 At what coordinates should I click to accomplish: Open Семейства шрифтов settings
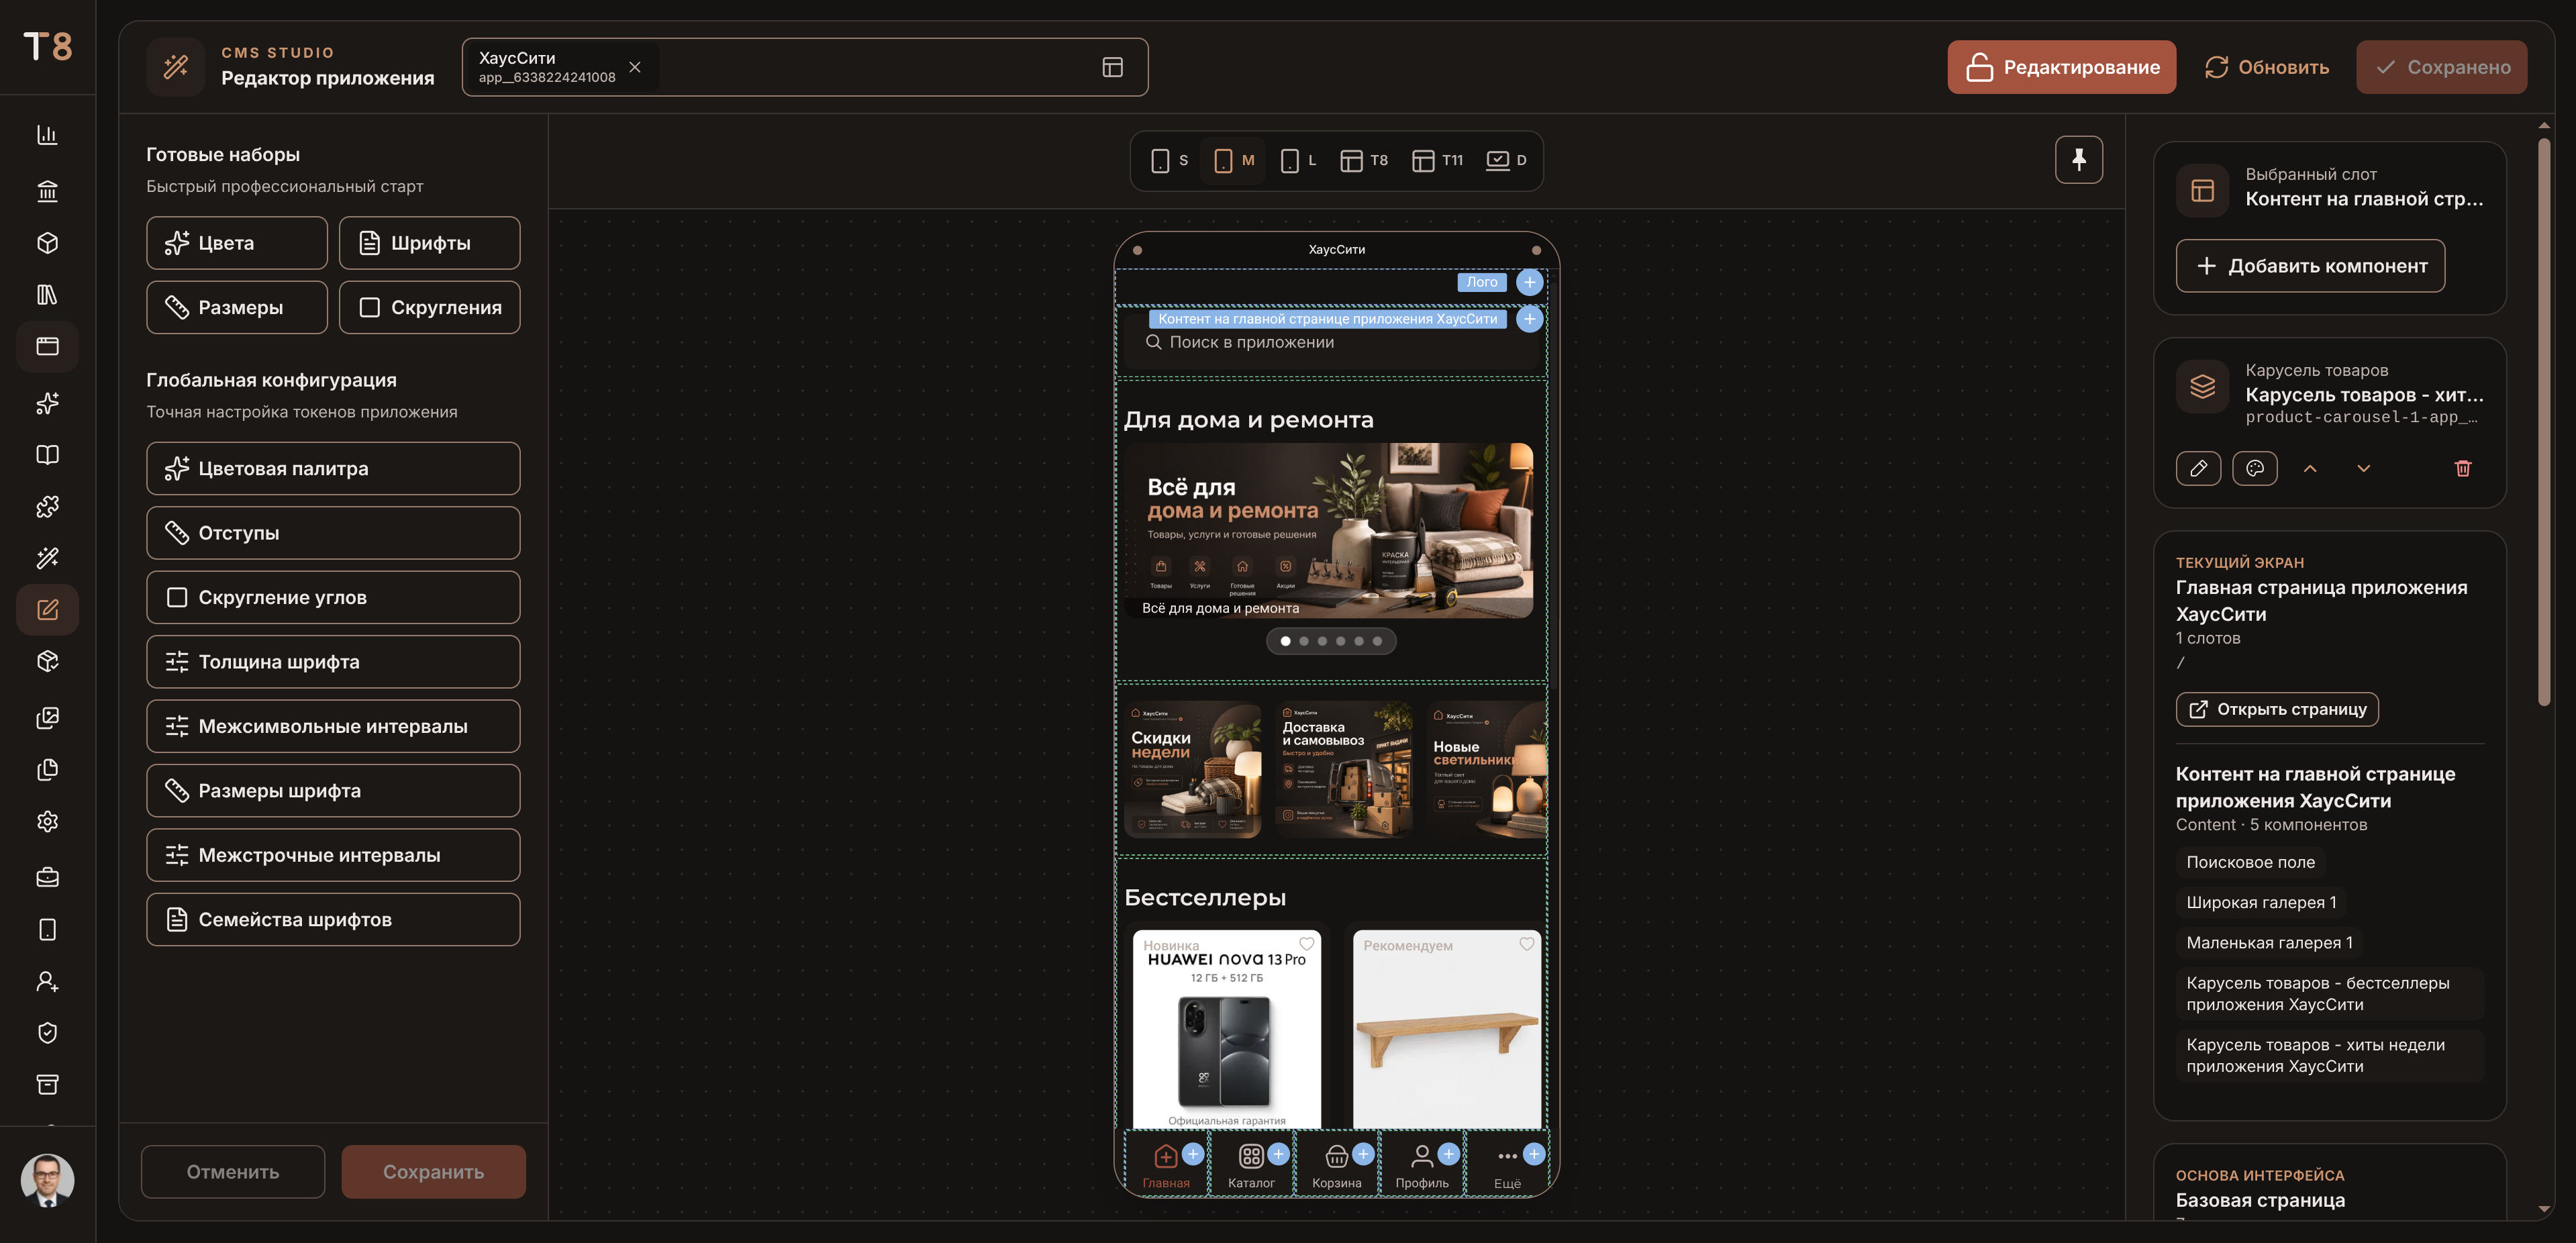(333, 919)
